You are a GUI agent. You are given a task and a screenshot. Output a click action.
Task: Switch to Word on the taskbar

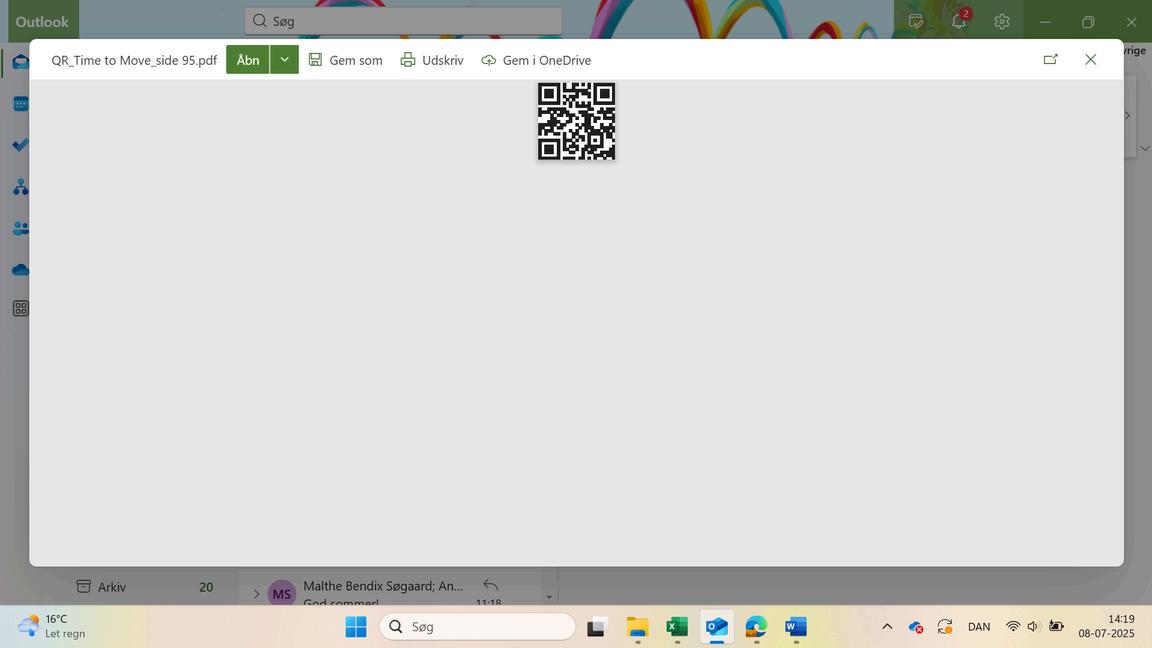click(796, 627)
